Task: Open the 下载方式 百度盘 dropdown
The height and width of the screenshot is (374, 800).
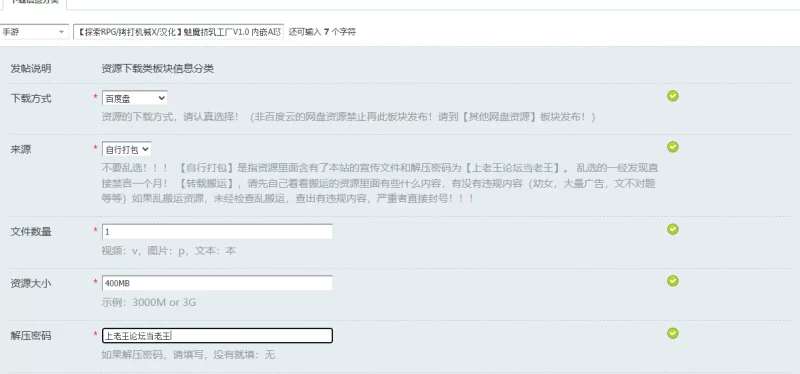Action: point(135,98)
